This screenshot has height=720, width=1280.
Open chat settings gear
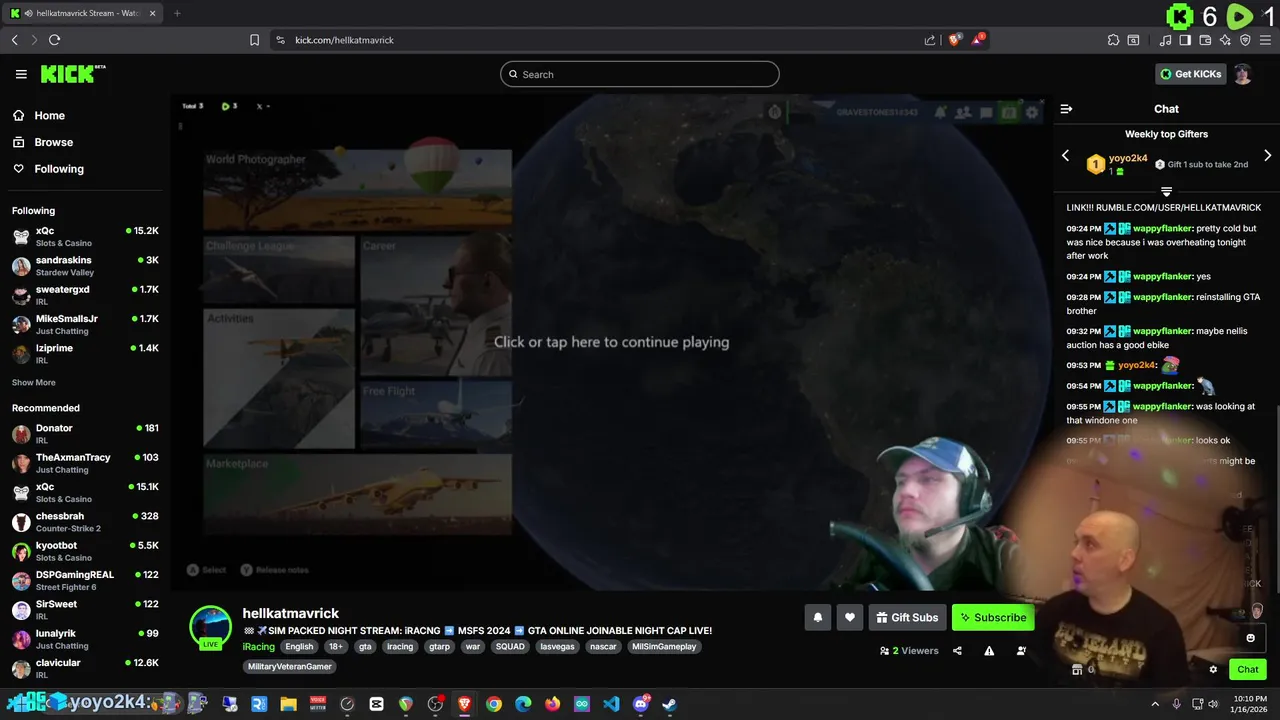(x=1213, y=670)
